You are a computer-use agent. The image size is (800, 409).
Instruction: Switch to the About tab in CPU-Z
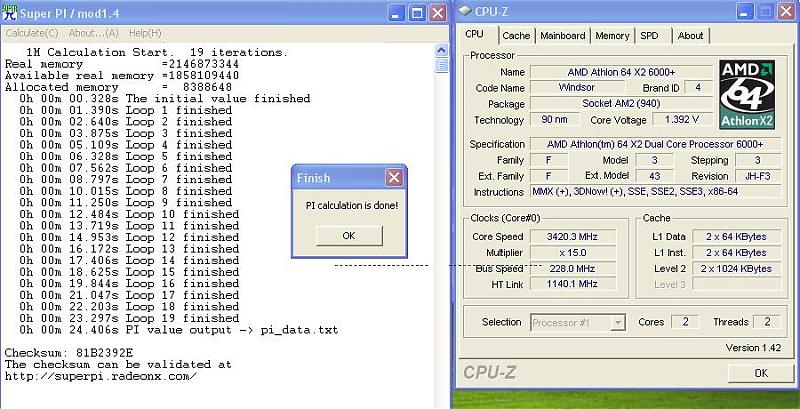click(x=690, y=36)
